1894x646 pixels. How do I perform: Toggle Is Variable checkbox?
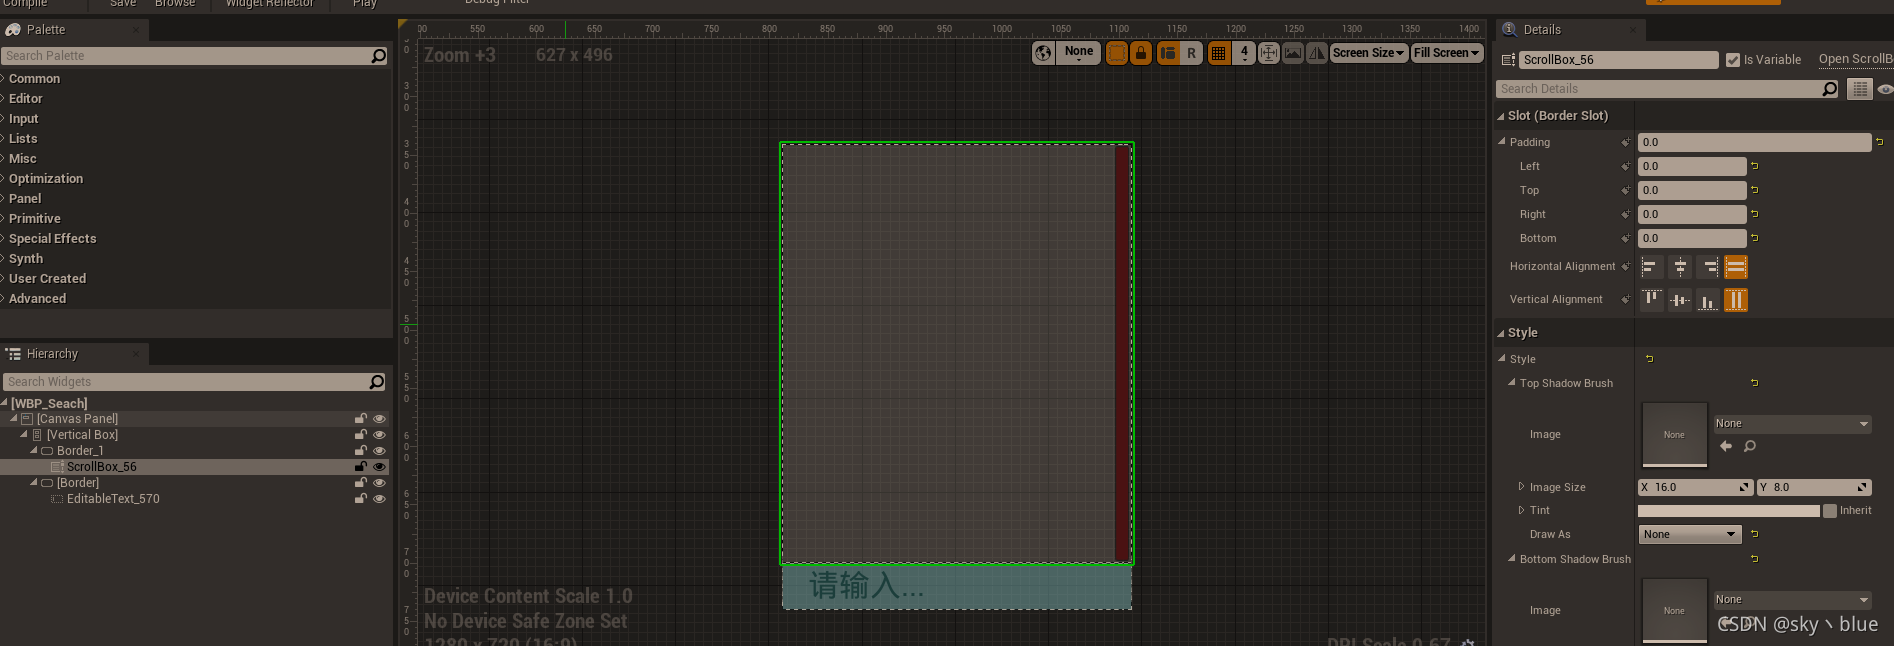click(1733, 60)
